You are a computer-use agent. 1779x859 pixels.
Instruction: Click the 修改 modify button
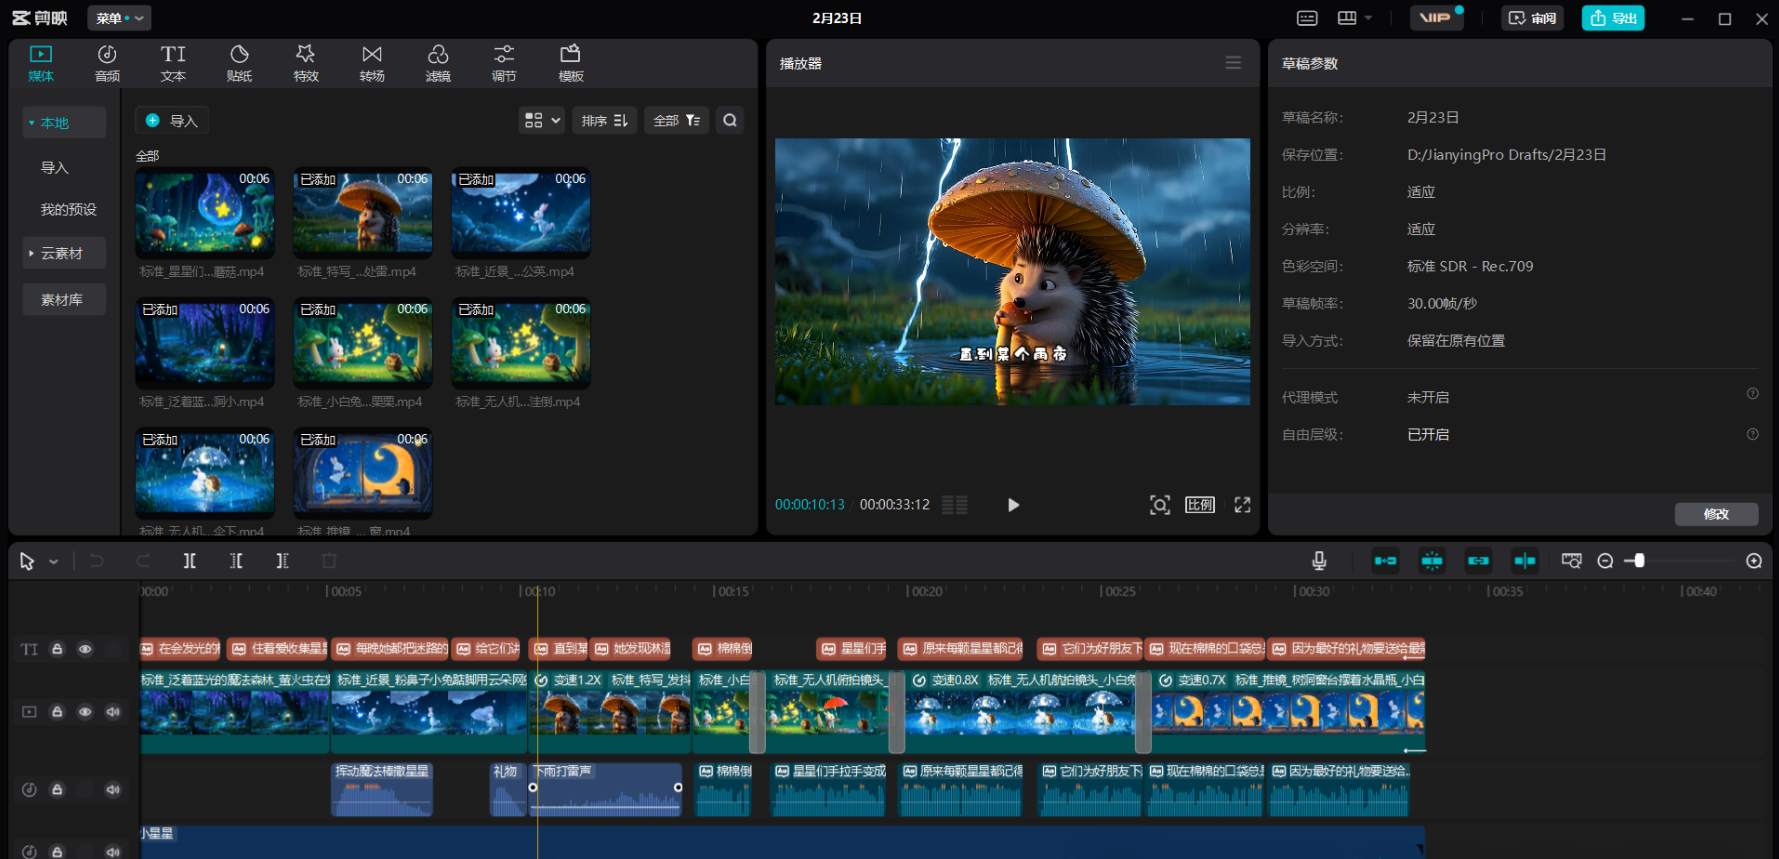(1716, 514)
